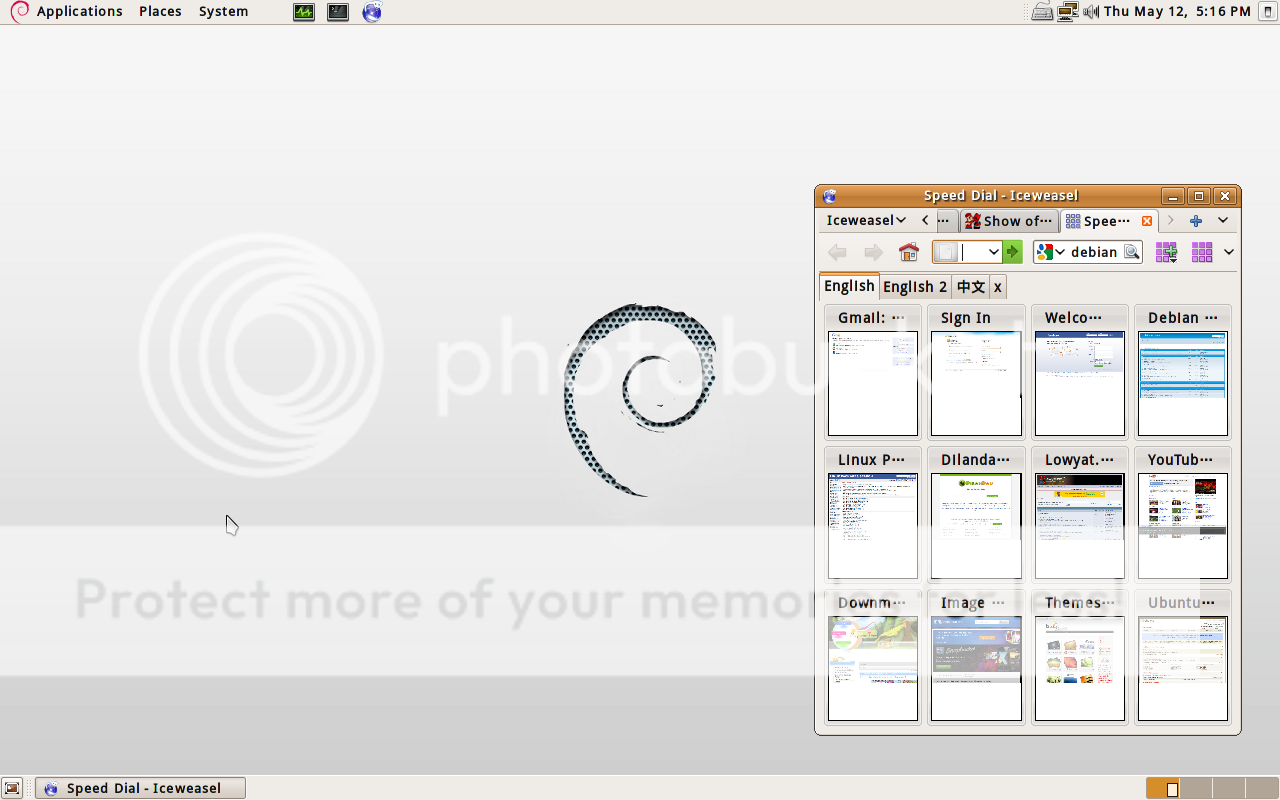Viewport: 1280px width, 800px height.
Task: Click the Speed Dial - Iceweasel taskbar button
Action: pyautogui.click(x=141, y=788)
